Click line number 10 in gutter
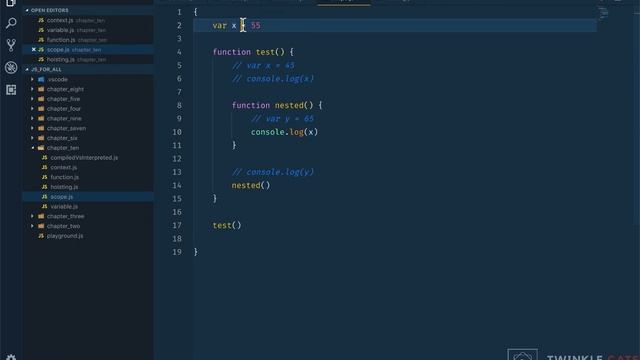640x360 pixels. (177, 132)
